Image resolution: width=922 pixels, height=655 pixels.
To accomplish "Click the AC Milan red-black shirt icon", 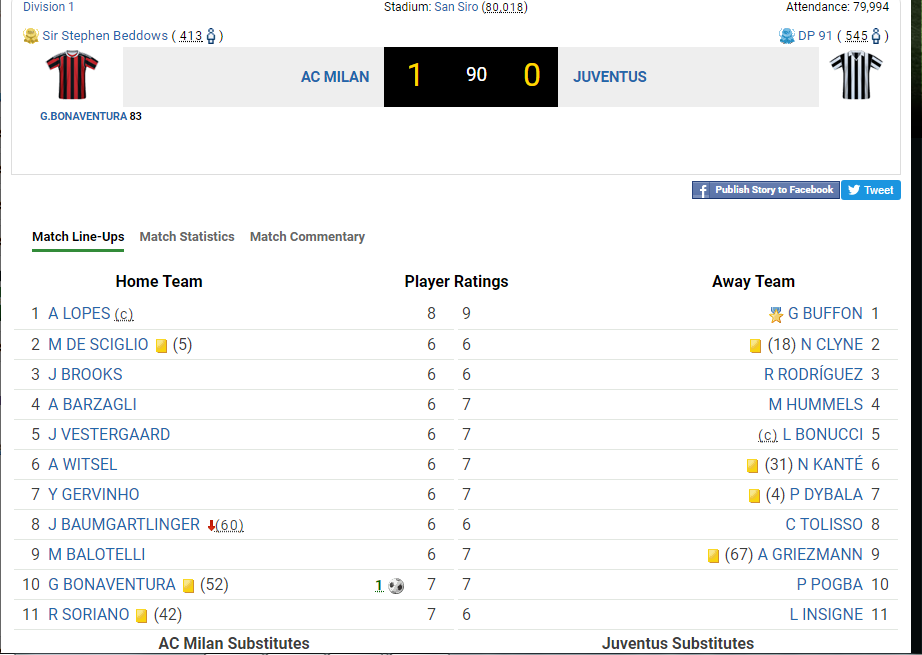I will click(x=72, y=75).
